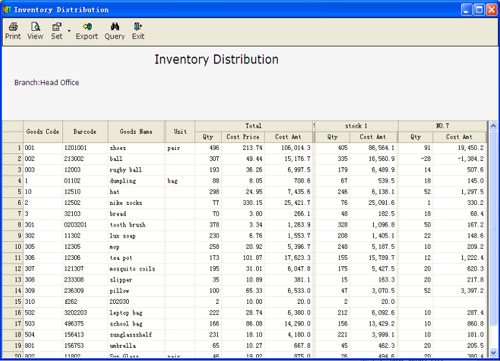Open the dropdown arrow beside Set
The image size is (500, 361).
69,31
